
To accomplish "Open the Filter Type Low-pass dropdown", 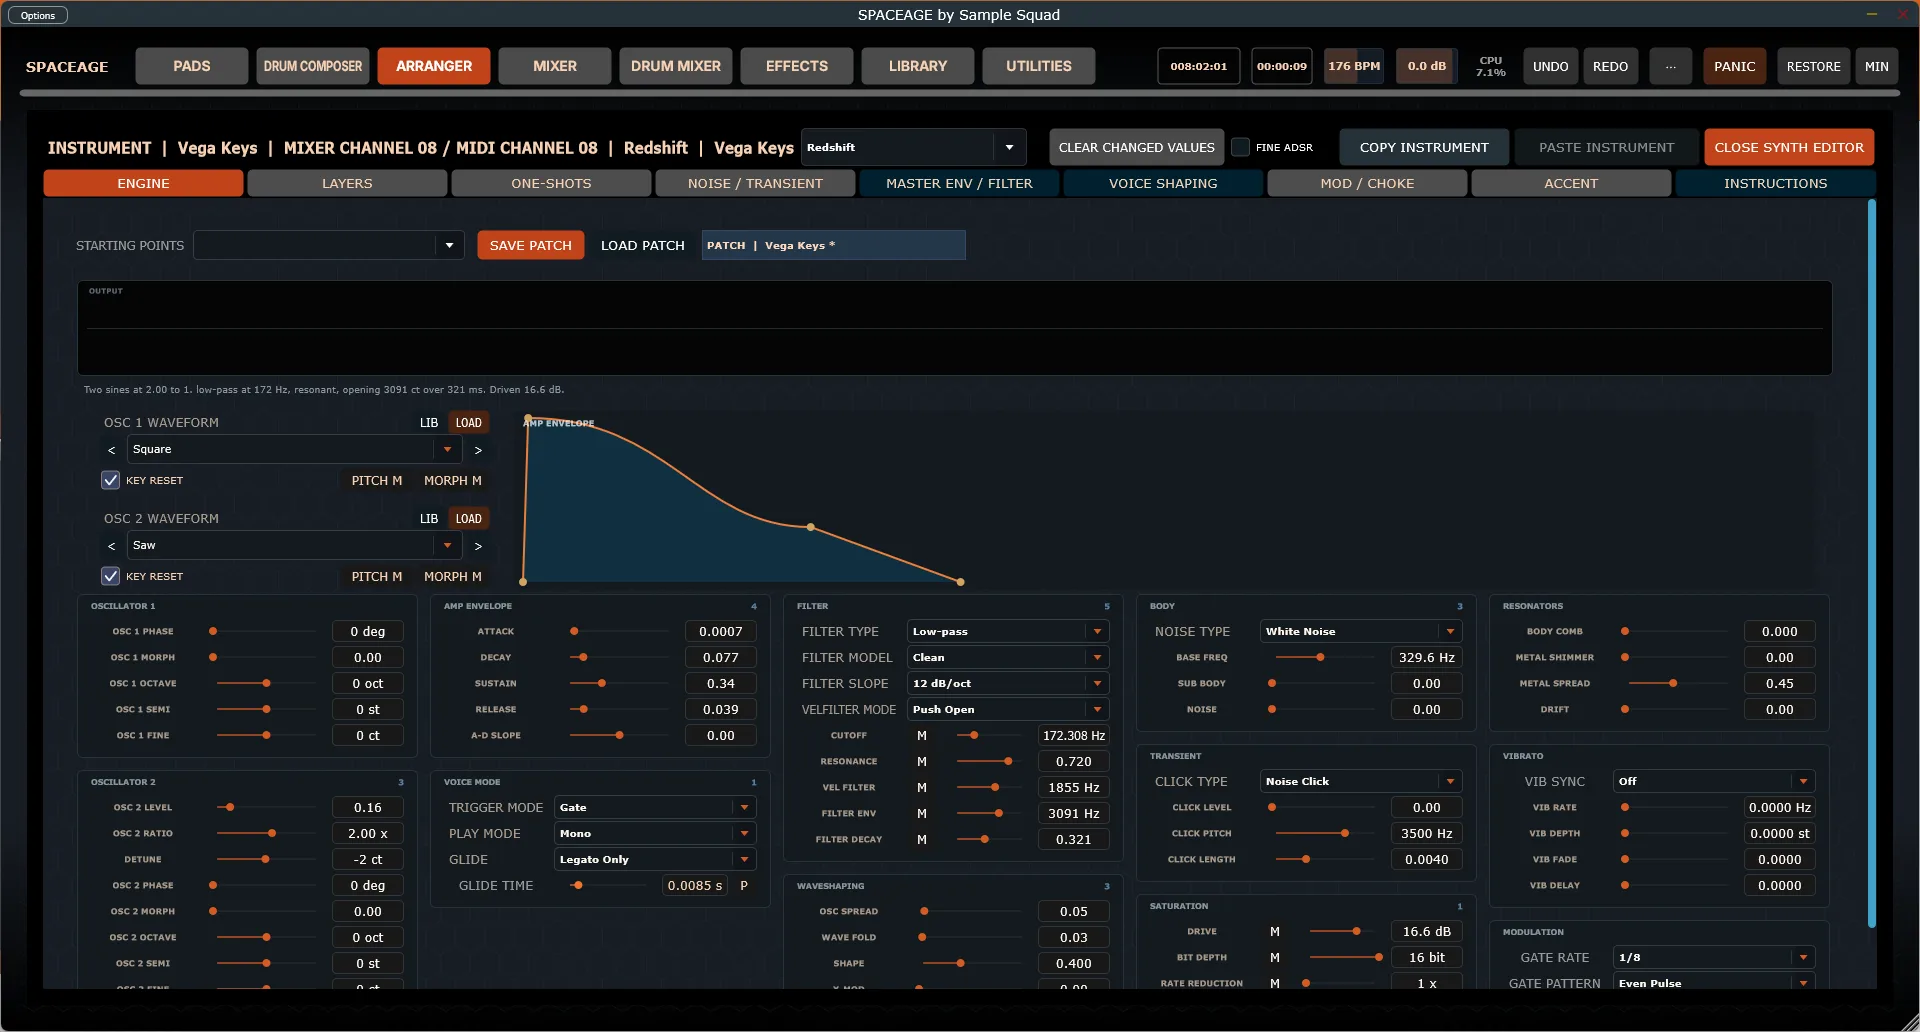I will click(x=1008, y=632).
